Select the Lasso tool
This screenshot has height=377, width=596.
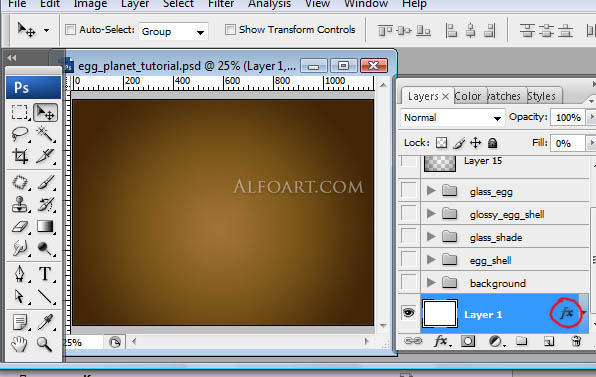coord(20,134)
